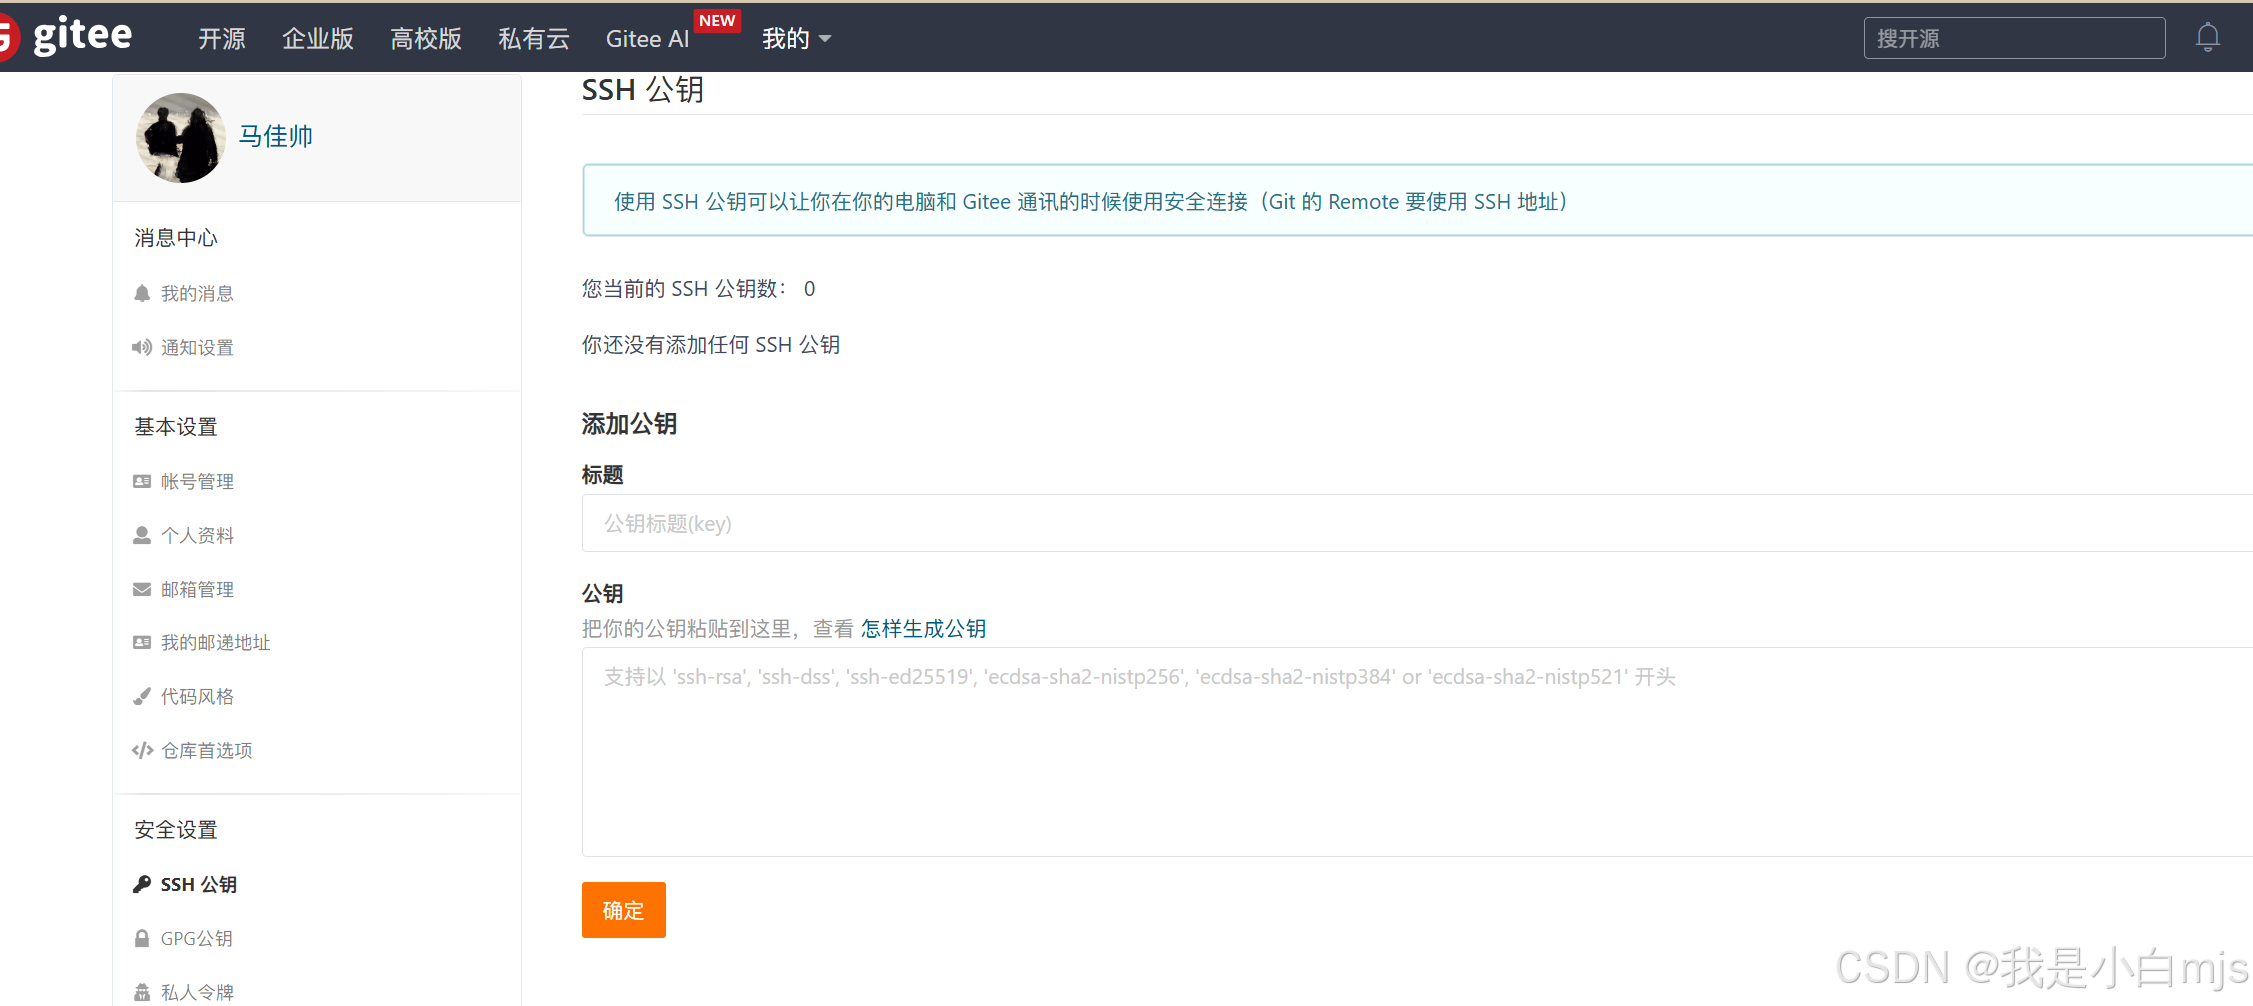
Task: Open 私人令牌 in sidebar
Action: tap(197, 992)
